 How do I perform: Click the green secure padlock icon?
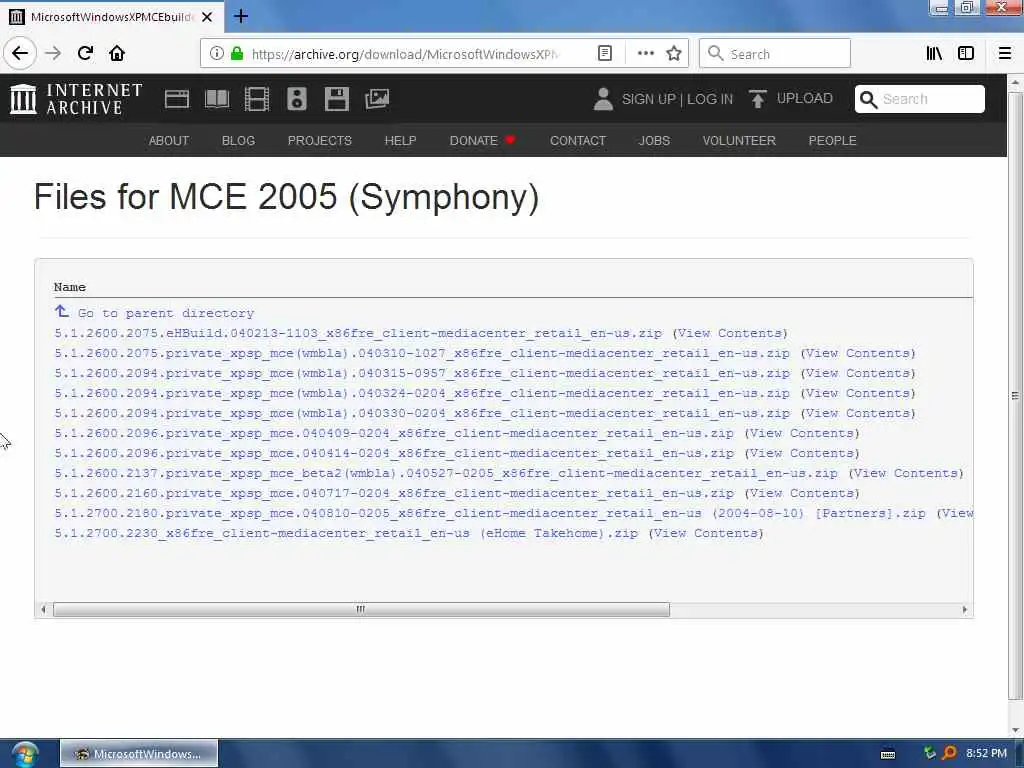237,53
